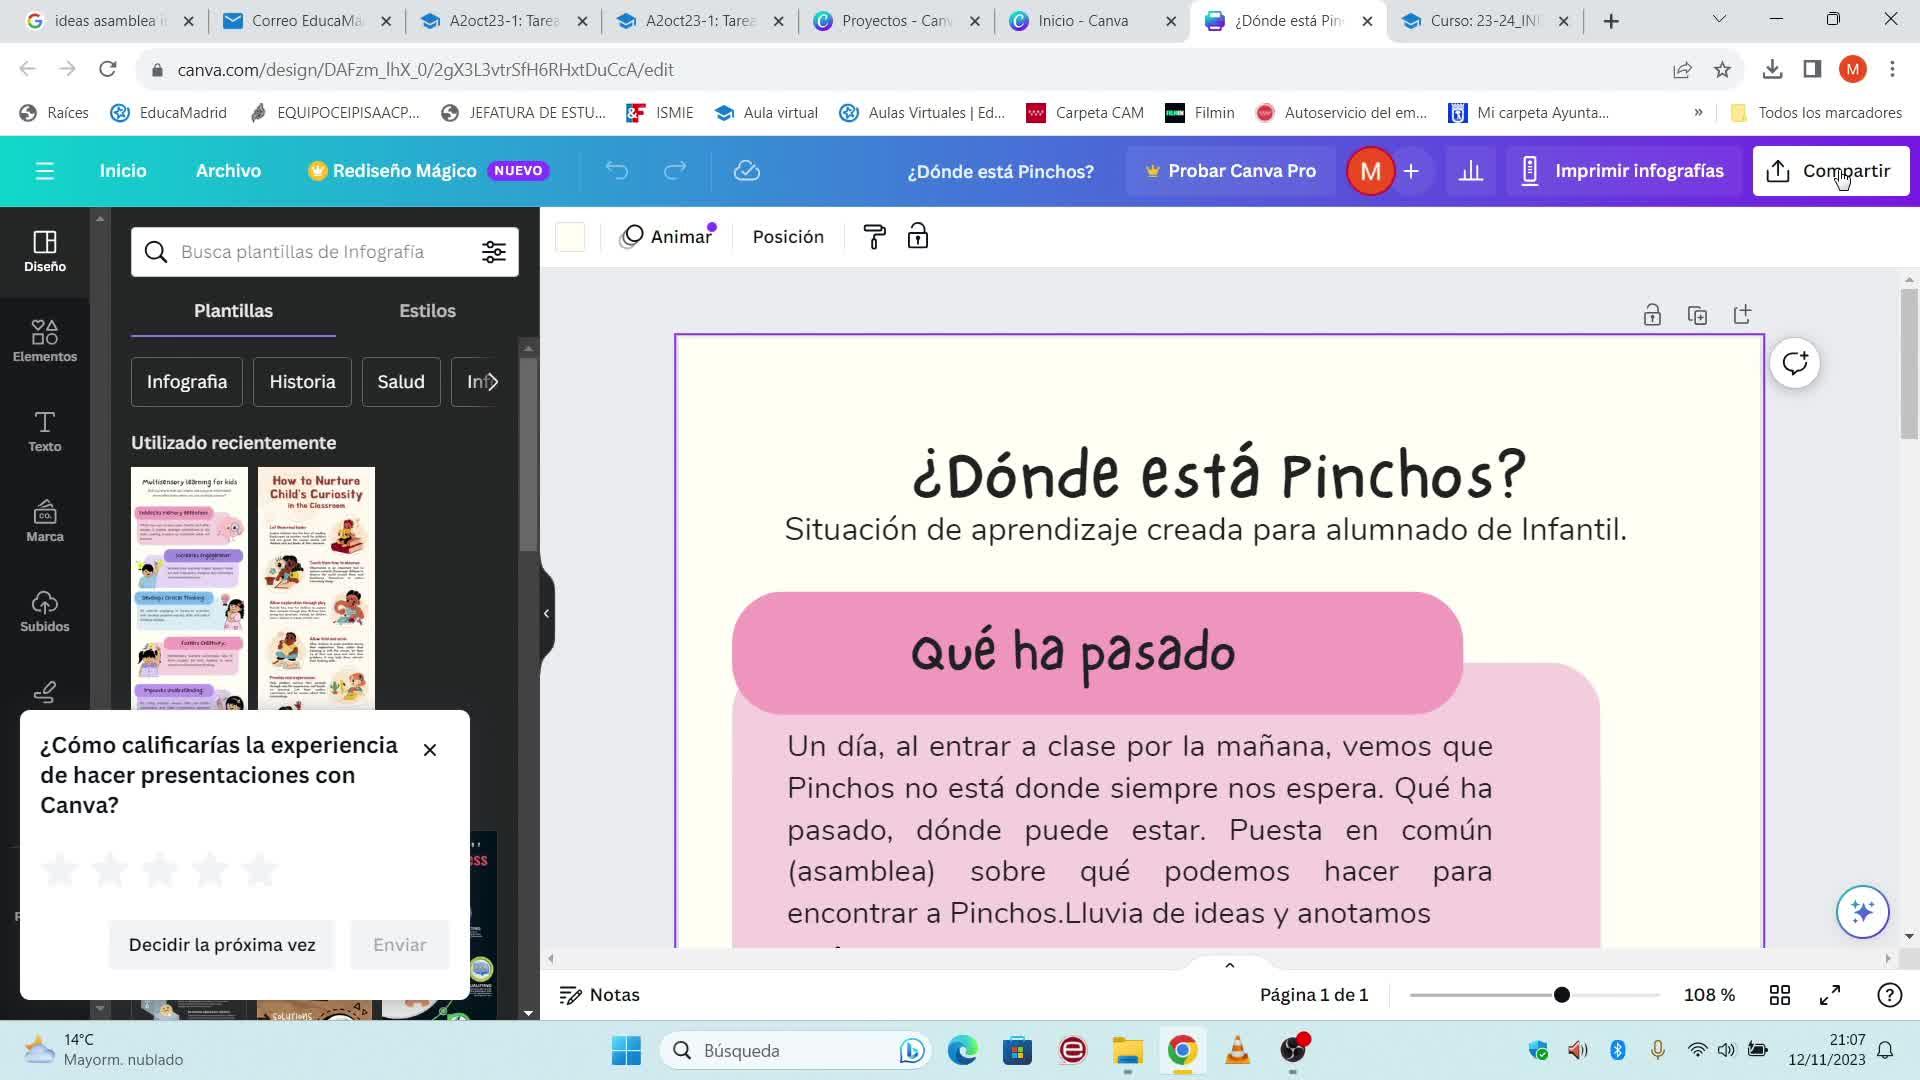
Task: Duplicate page using icon above canvas
Action: click(x=1697, y=315)
